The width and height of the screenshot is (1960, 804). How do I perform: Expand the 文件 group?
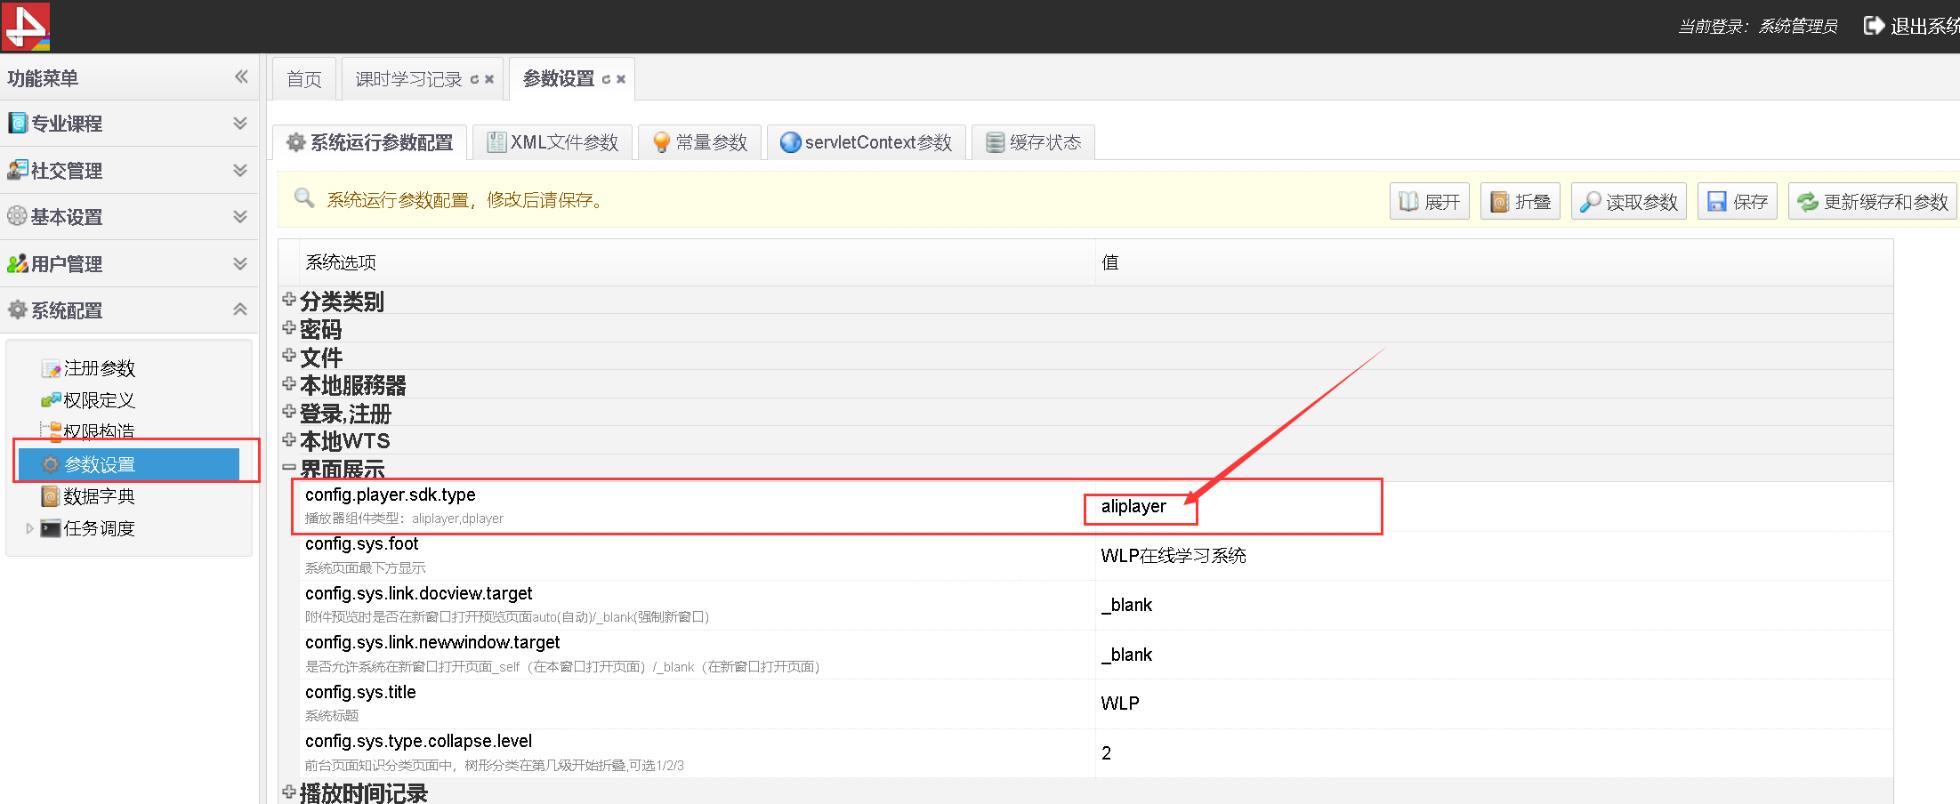pos(289,355)
